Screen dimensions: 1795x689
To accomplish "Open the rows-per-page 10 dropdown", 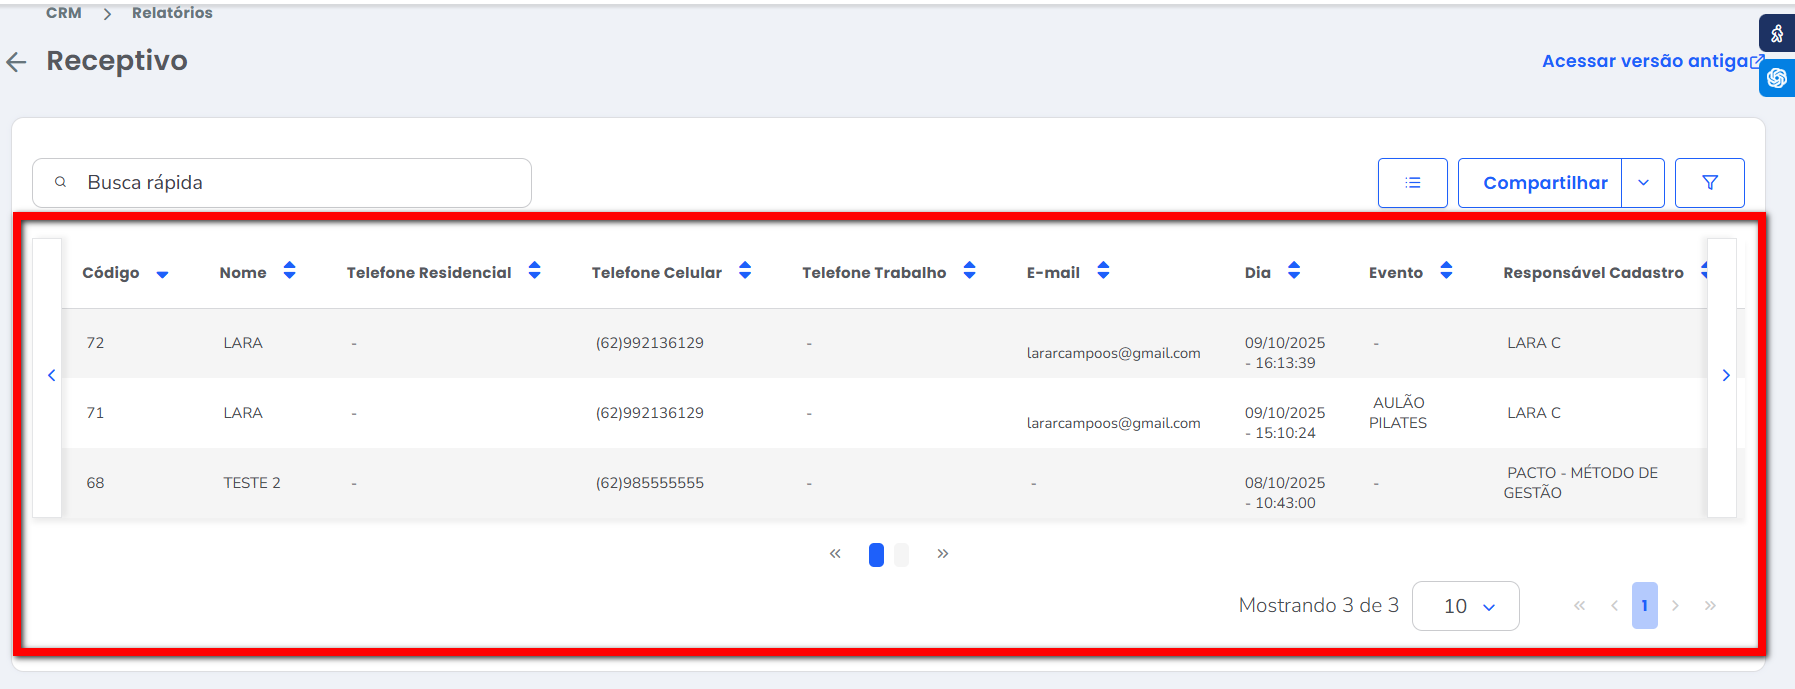I will [1465, 606].
